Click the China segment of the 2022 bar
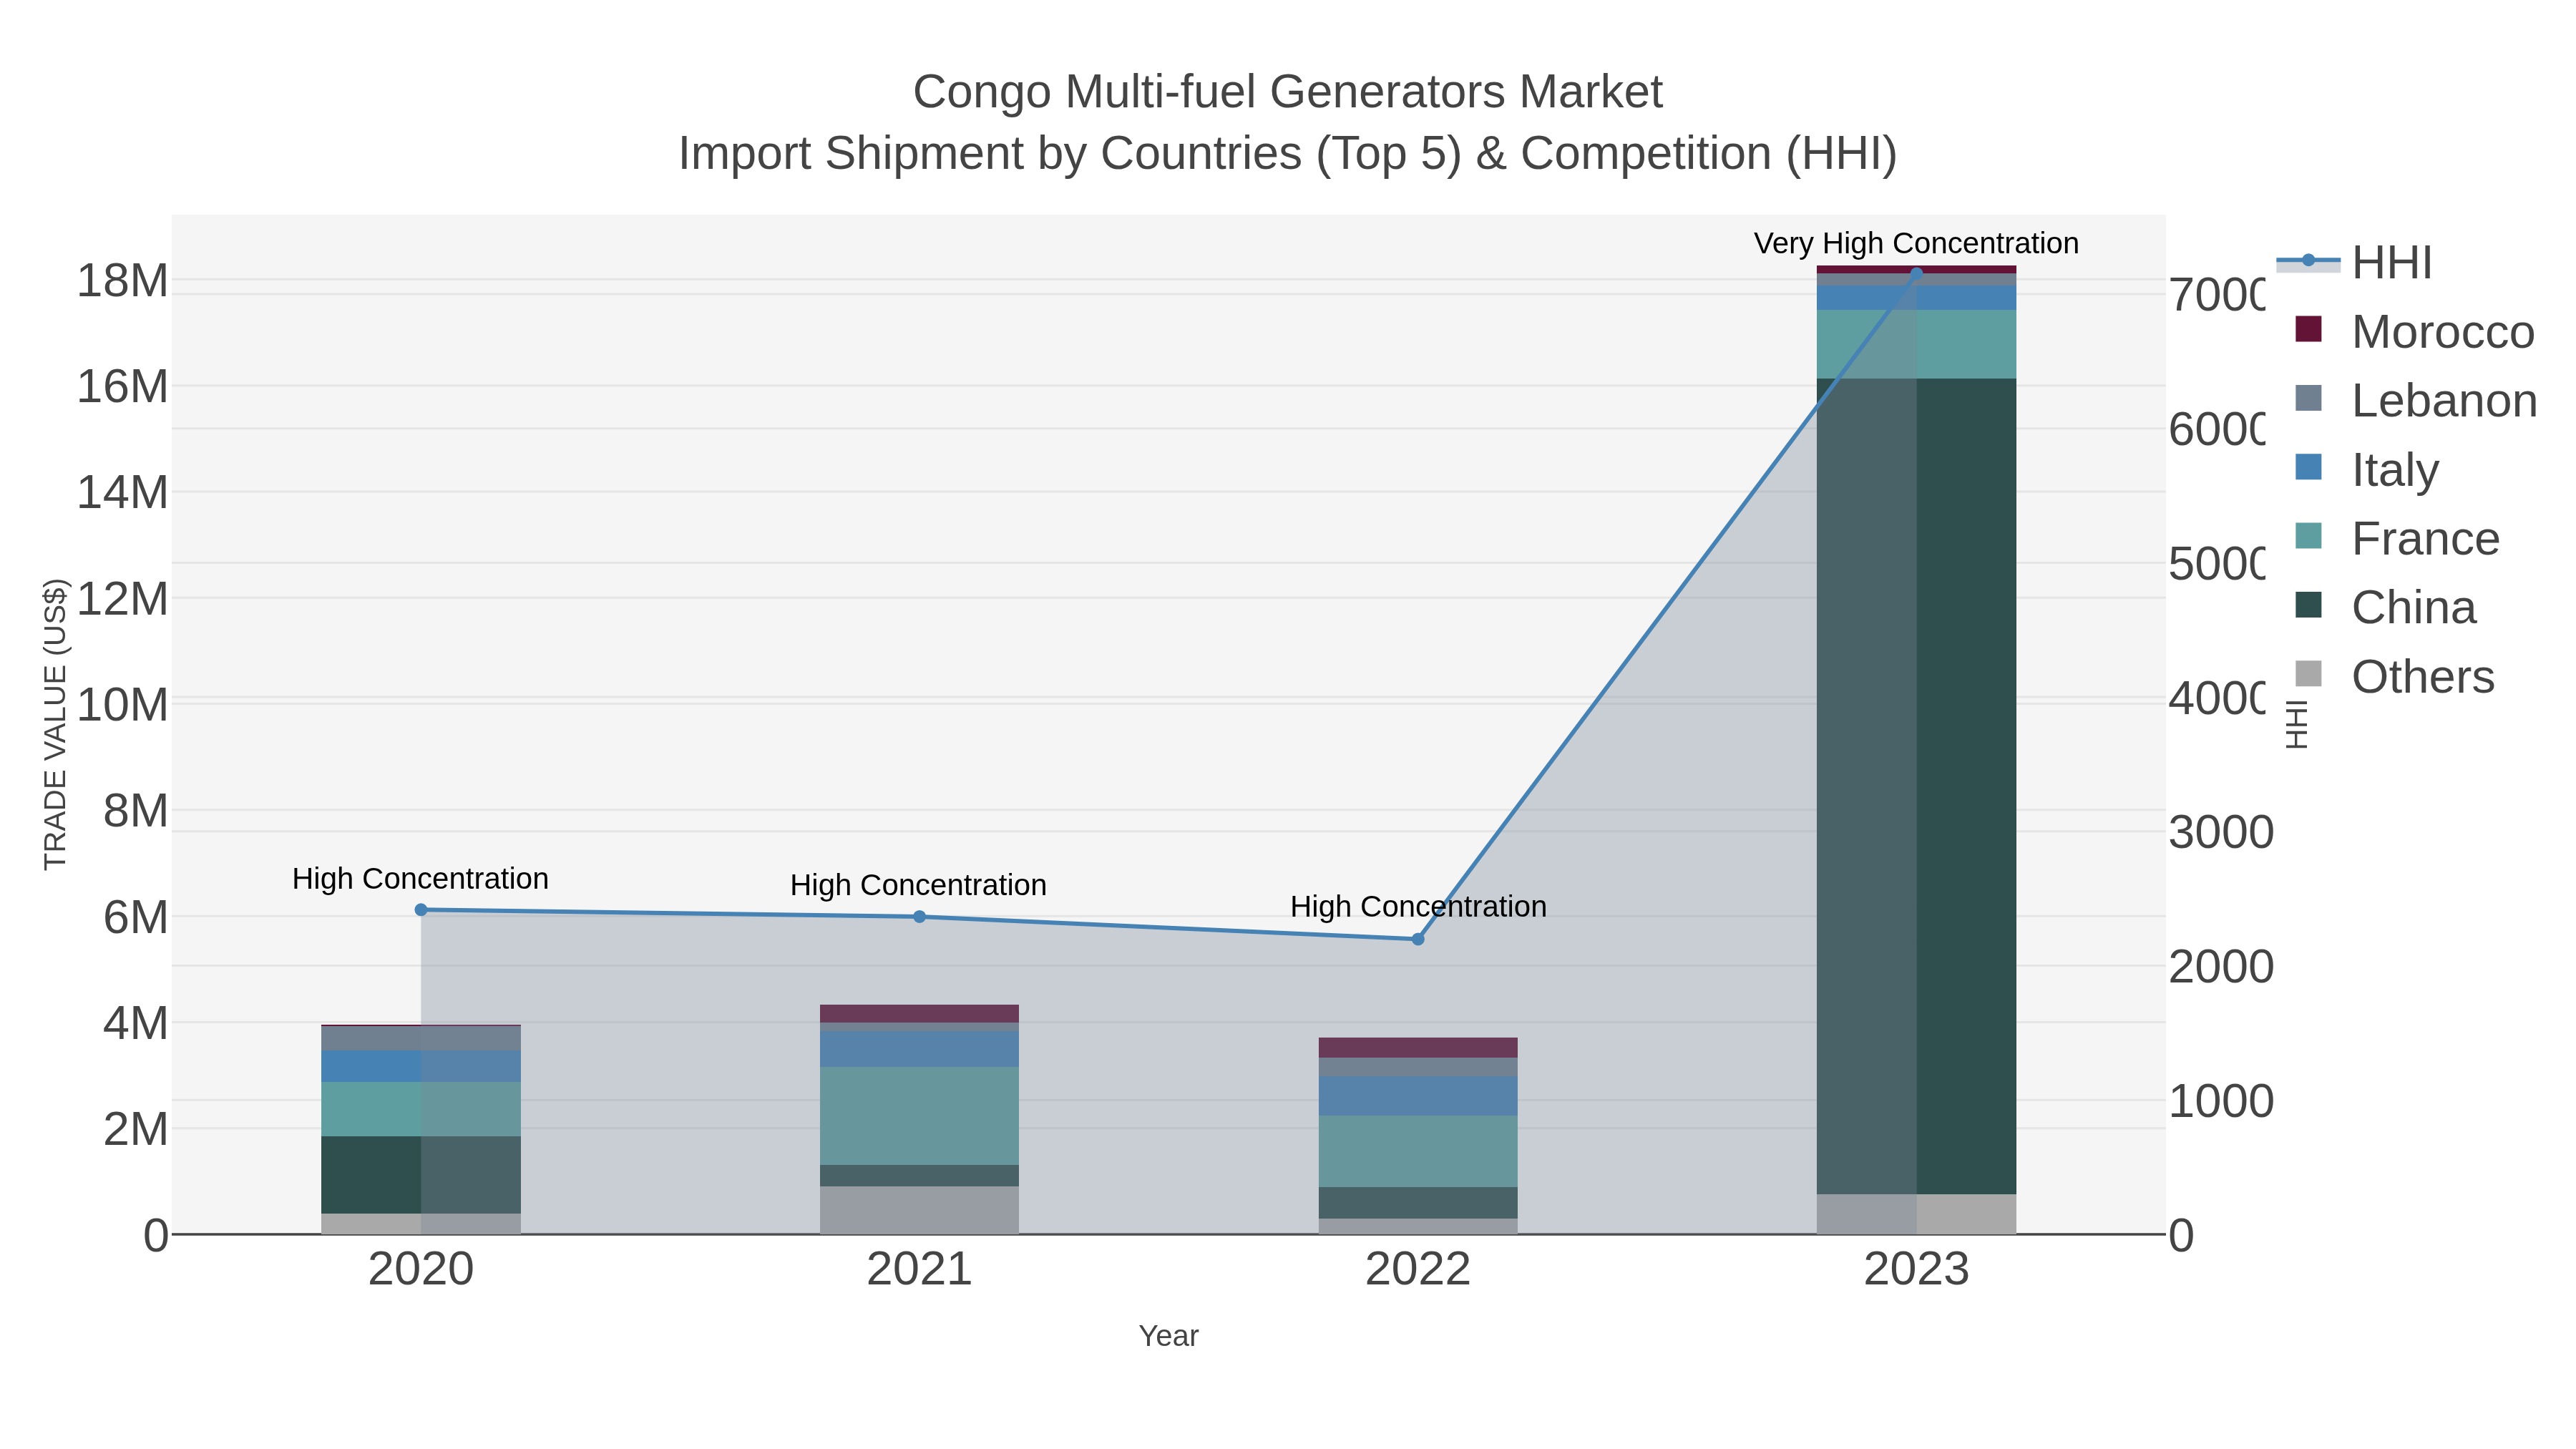Viewport: 2576px width, 1449px height. (x=1418, y=1203)
